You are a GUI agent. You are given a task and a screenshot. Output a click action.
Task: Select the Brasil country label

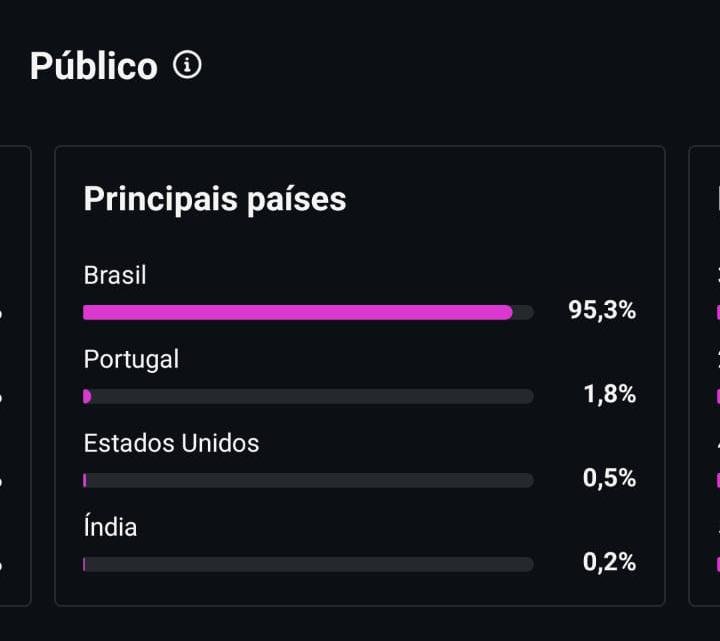pyautogui.click(x=115, y=276)
